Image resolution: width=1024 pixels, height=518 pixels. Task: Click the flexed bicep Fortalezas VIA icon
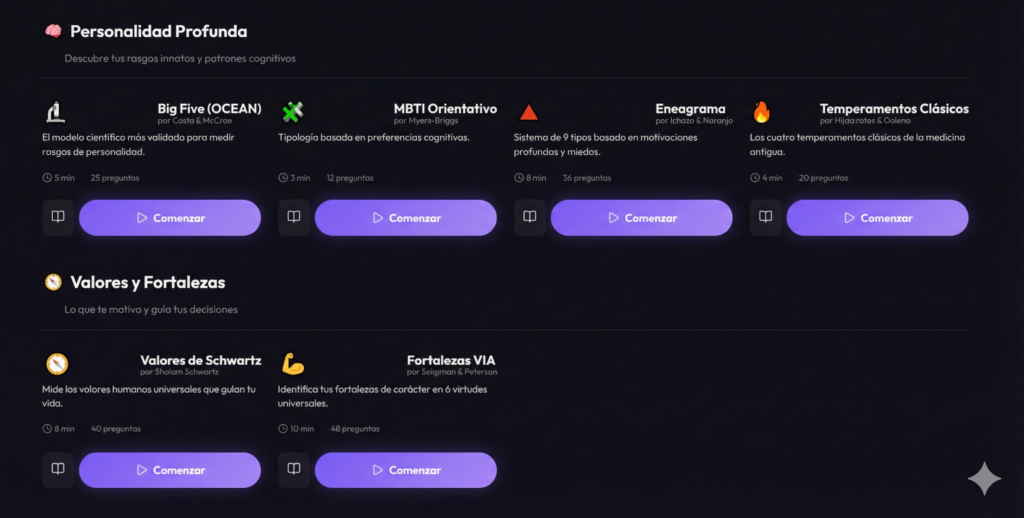292,363
